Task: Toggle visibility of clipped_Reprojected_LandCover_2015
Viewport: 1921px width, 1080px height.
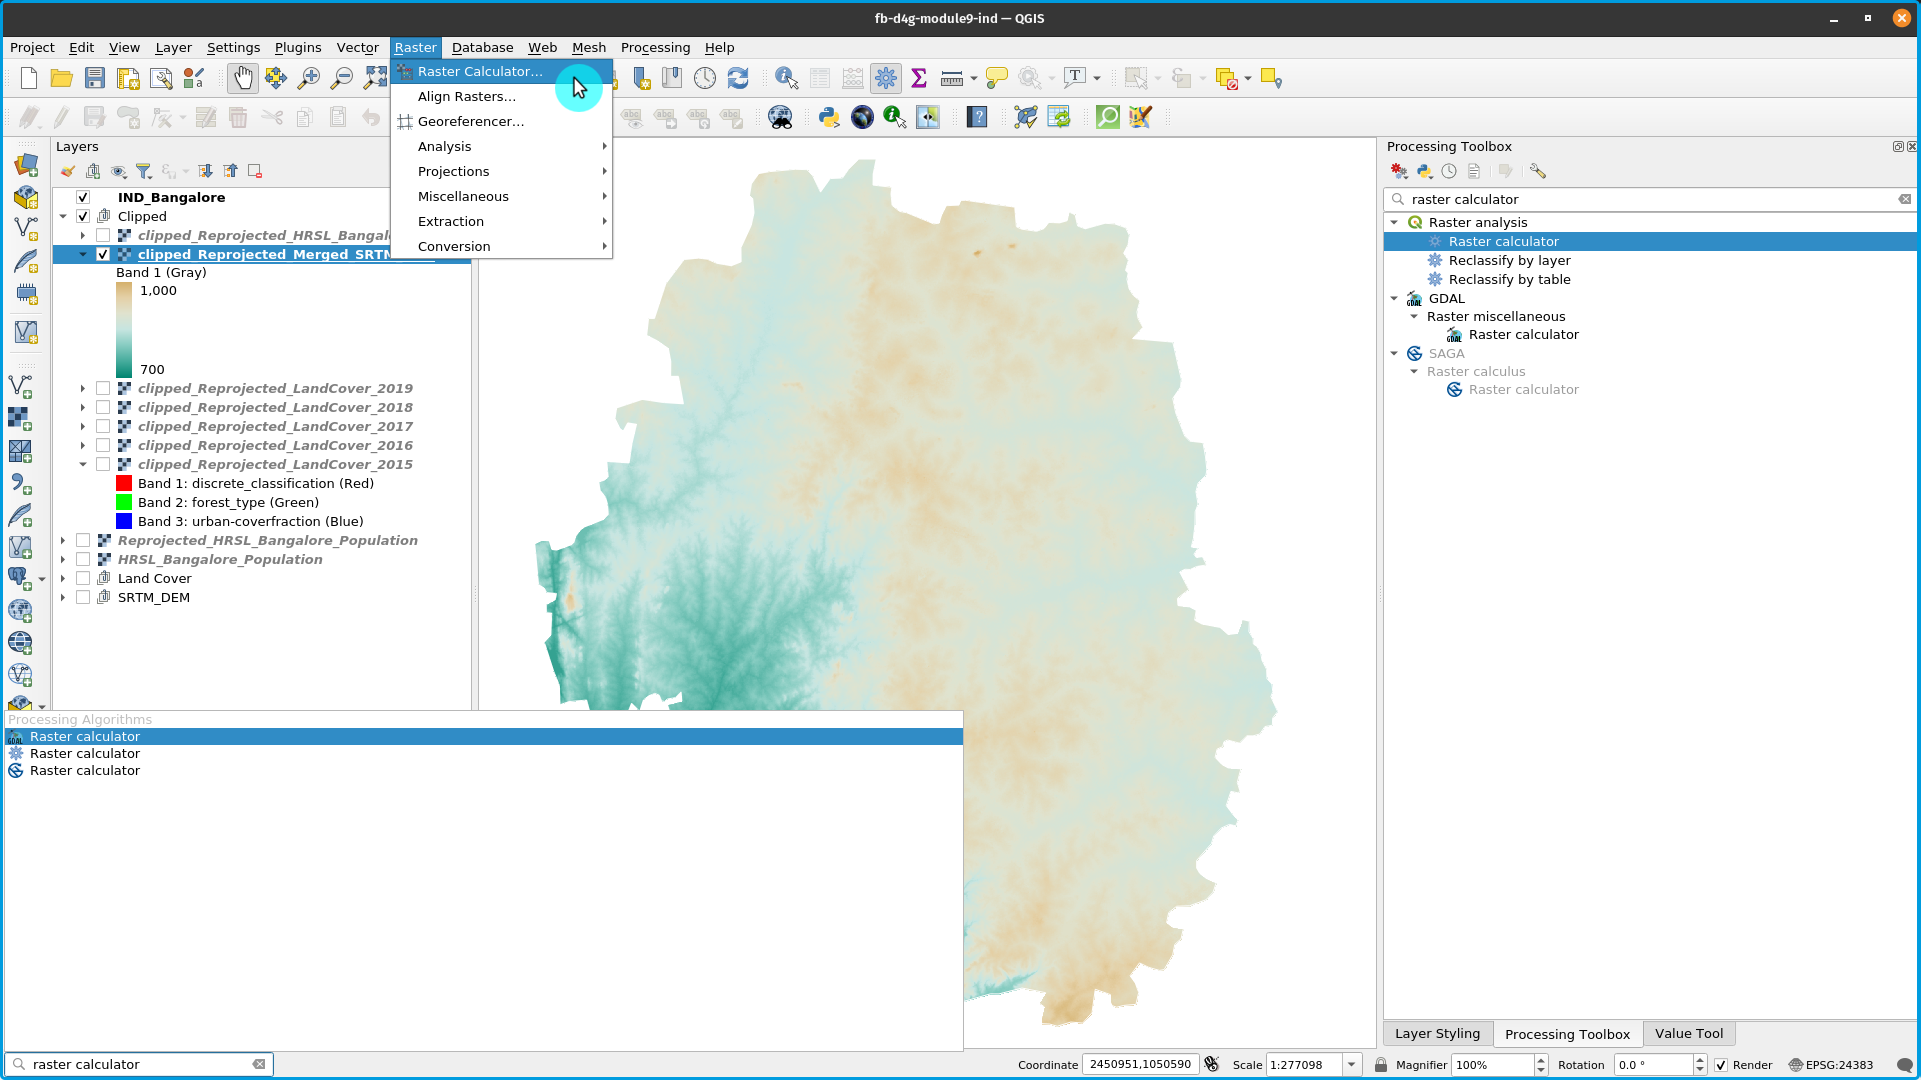Action: [104, 464]
